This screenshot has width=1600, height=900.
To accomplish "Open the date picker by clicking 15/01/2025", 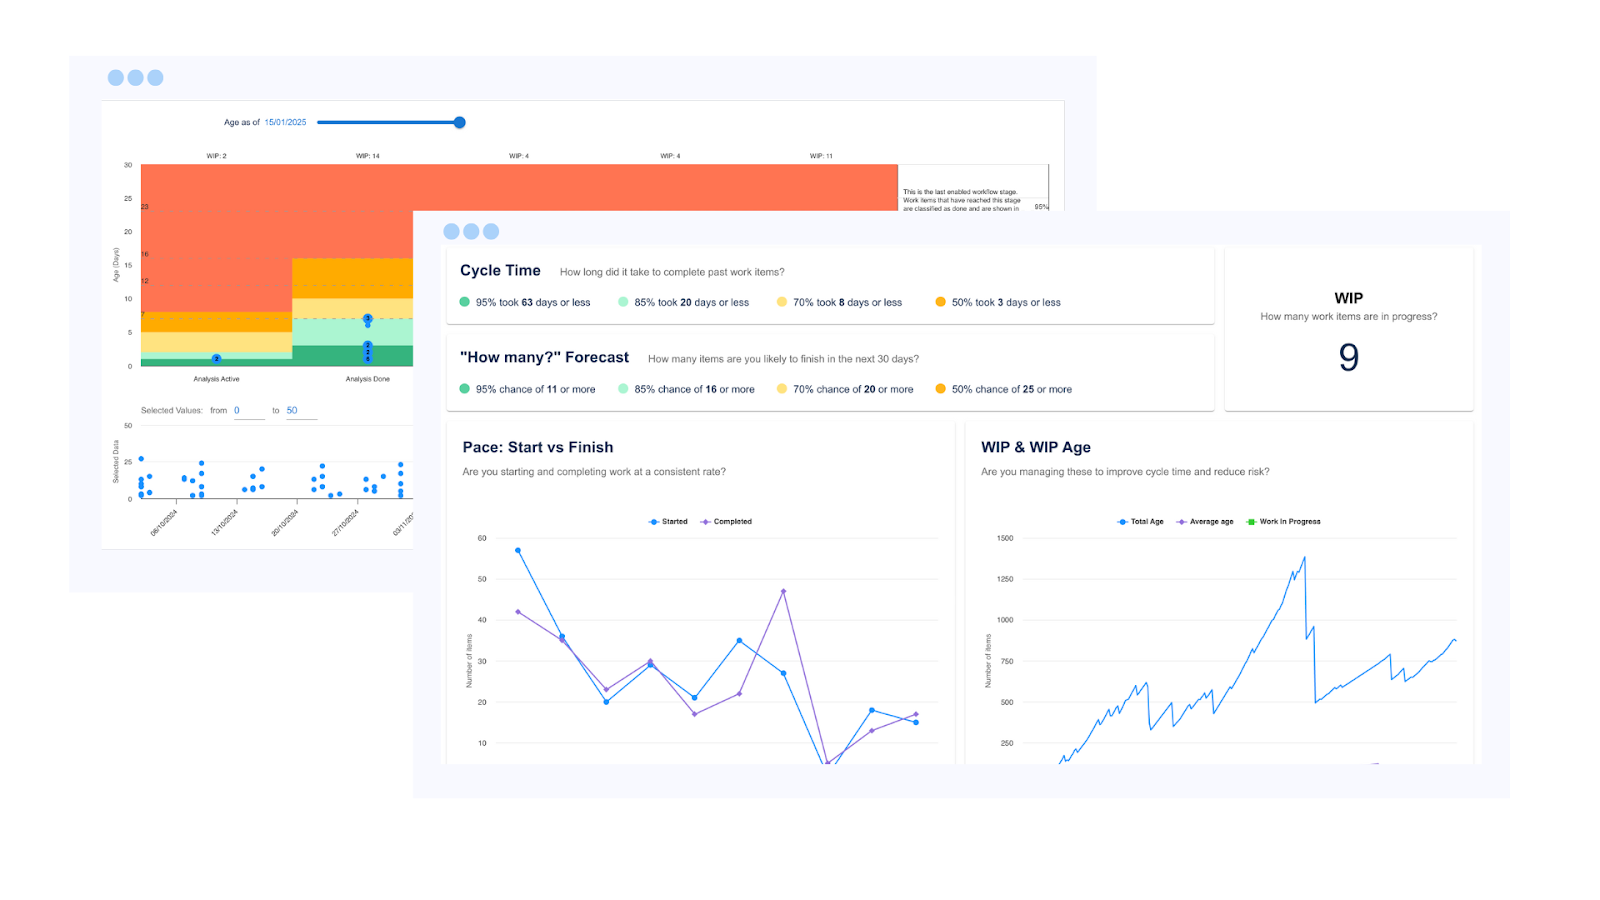I will 285,121.
